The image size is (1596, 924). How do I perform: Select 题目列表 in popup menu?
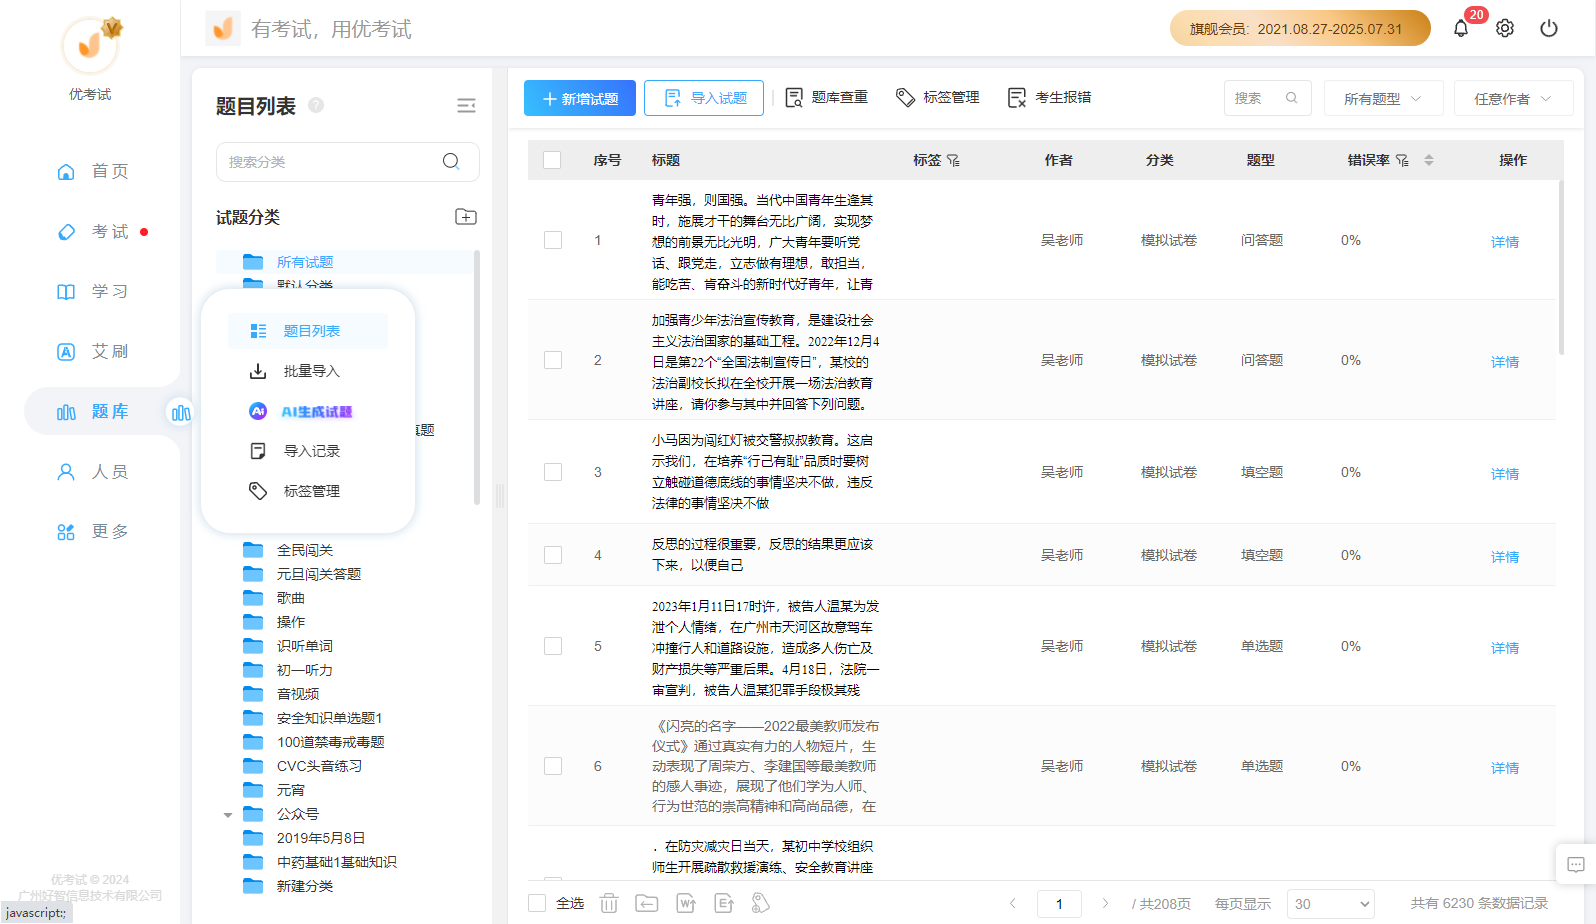click(x=308, y=331)
